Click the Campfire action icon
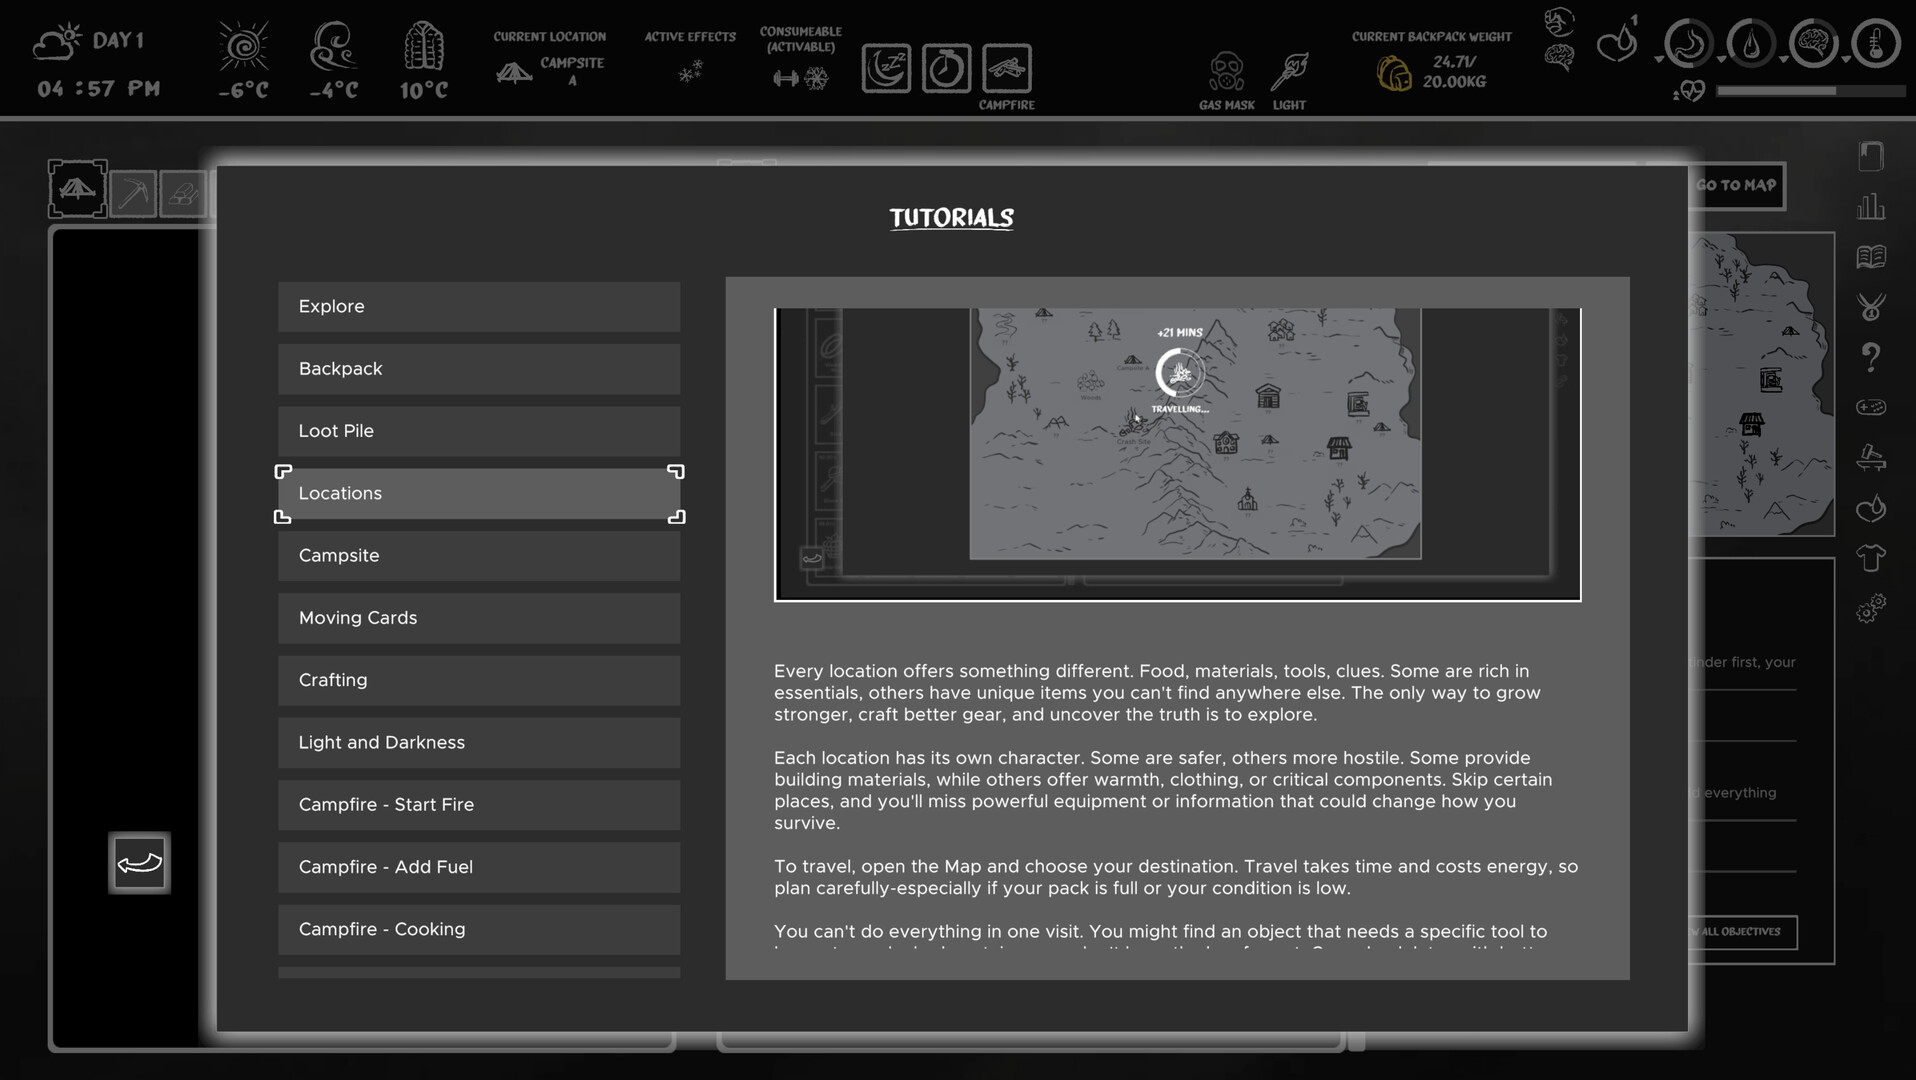This screenshot has height=1080, width=1916. point(1006,69)
